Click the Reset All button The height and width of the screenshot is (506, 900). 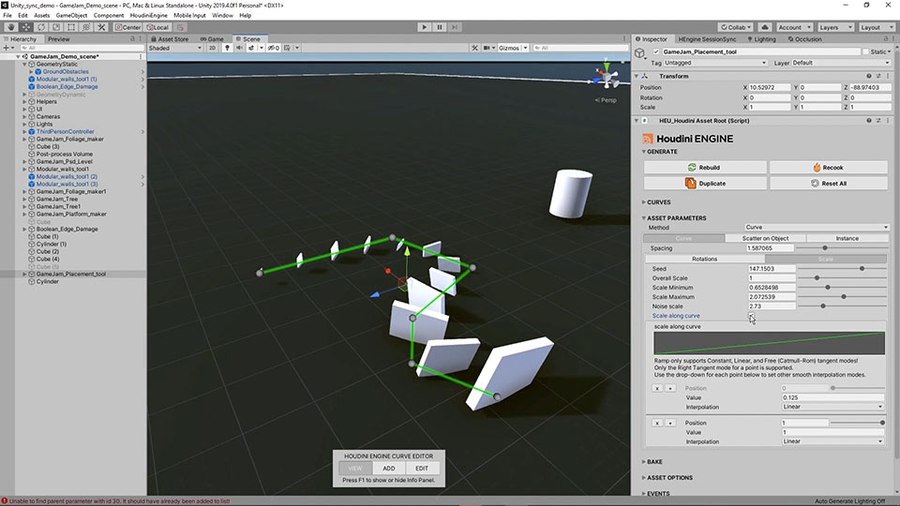click(x=828, y=184)
